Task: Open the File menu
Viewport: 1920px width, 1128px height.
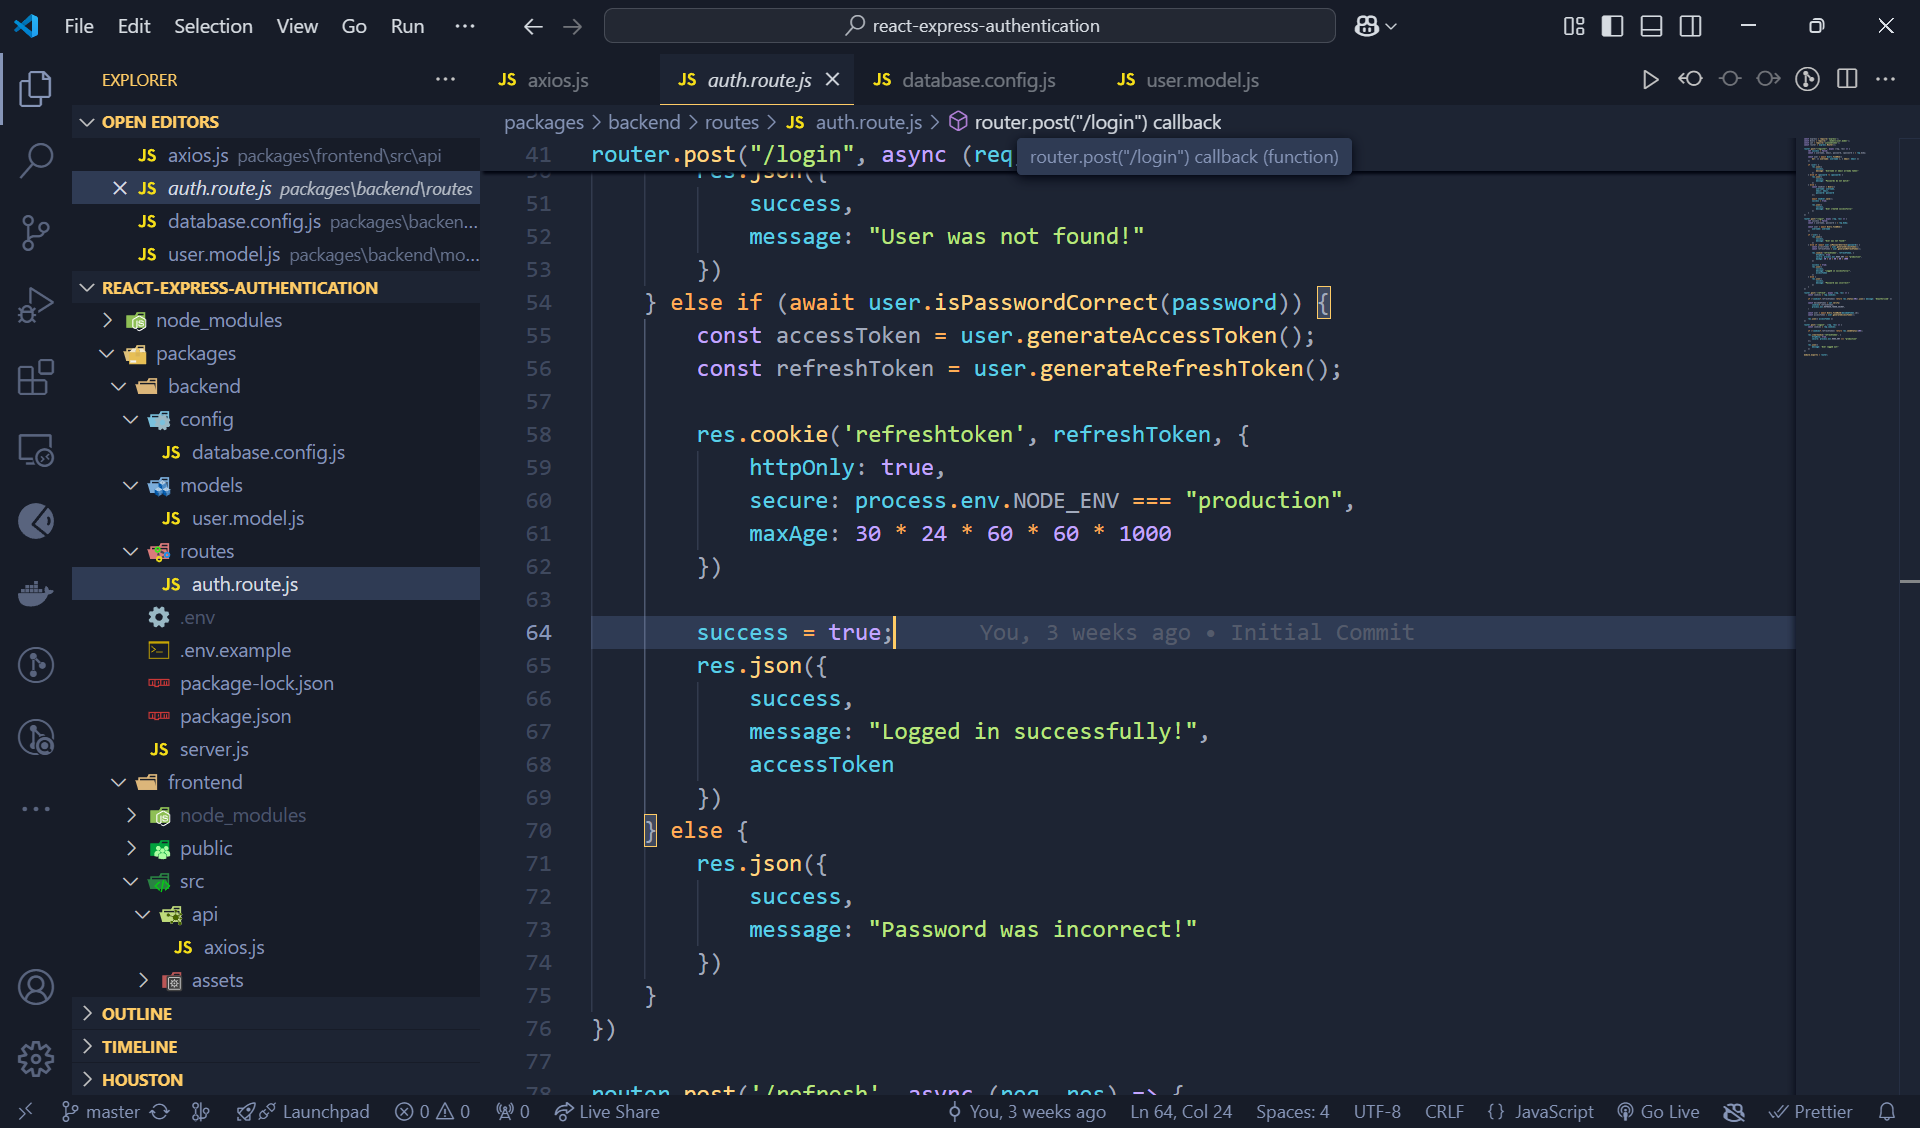Action: [x=79, y=26]
